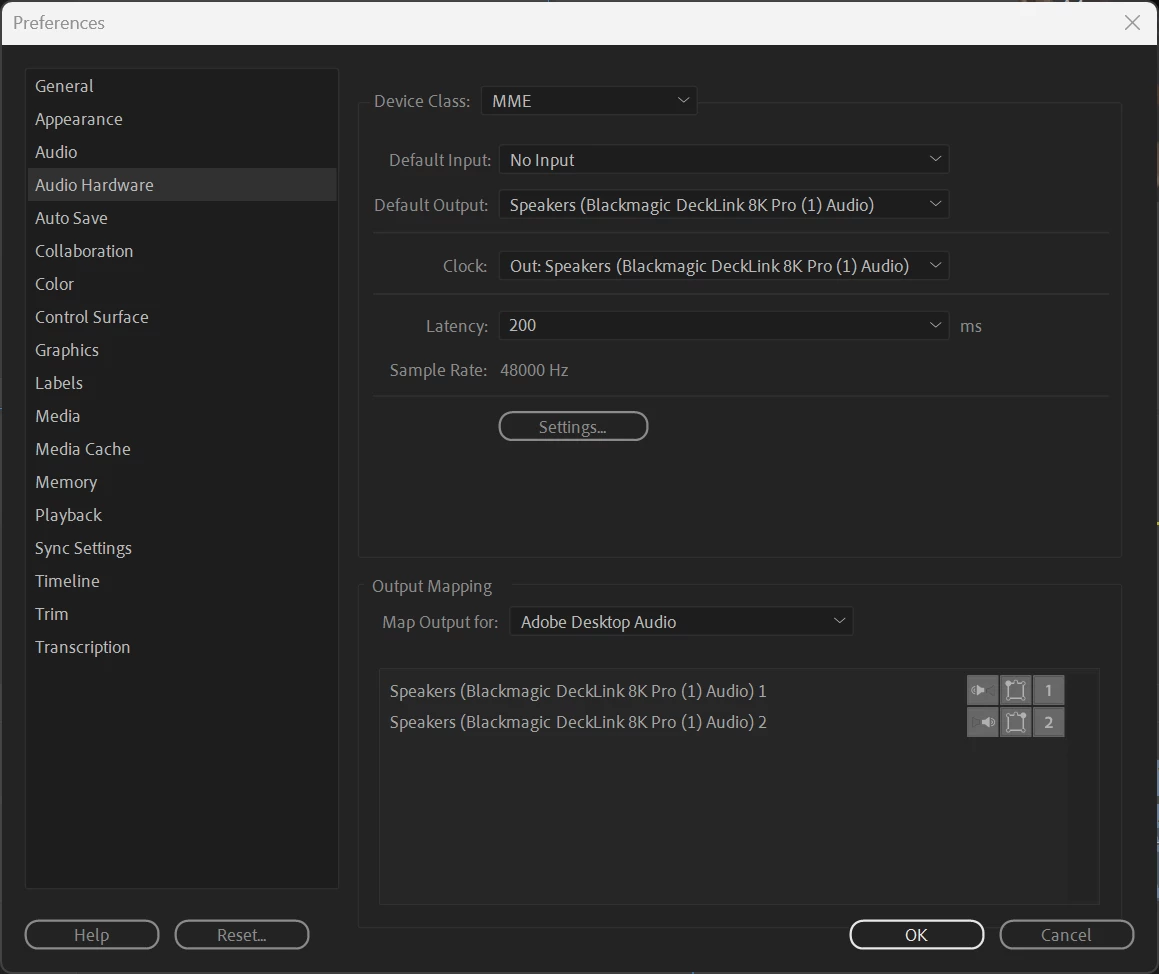This screenshot has height=974, width=1159.
Task: Click front-left surround icon in Audio 1 row
Action: (x=1016, y=690)
